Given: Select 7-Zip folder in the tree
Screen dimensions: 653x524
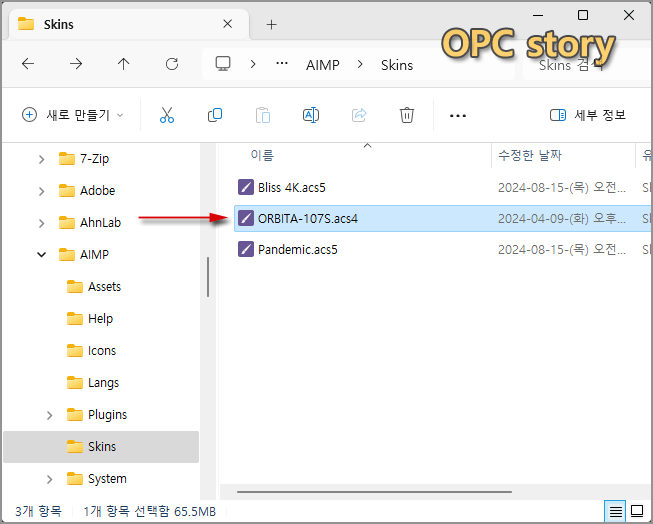Looking at the screenshot, I should [84, 159].
